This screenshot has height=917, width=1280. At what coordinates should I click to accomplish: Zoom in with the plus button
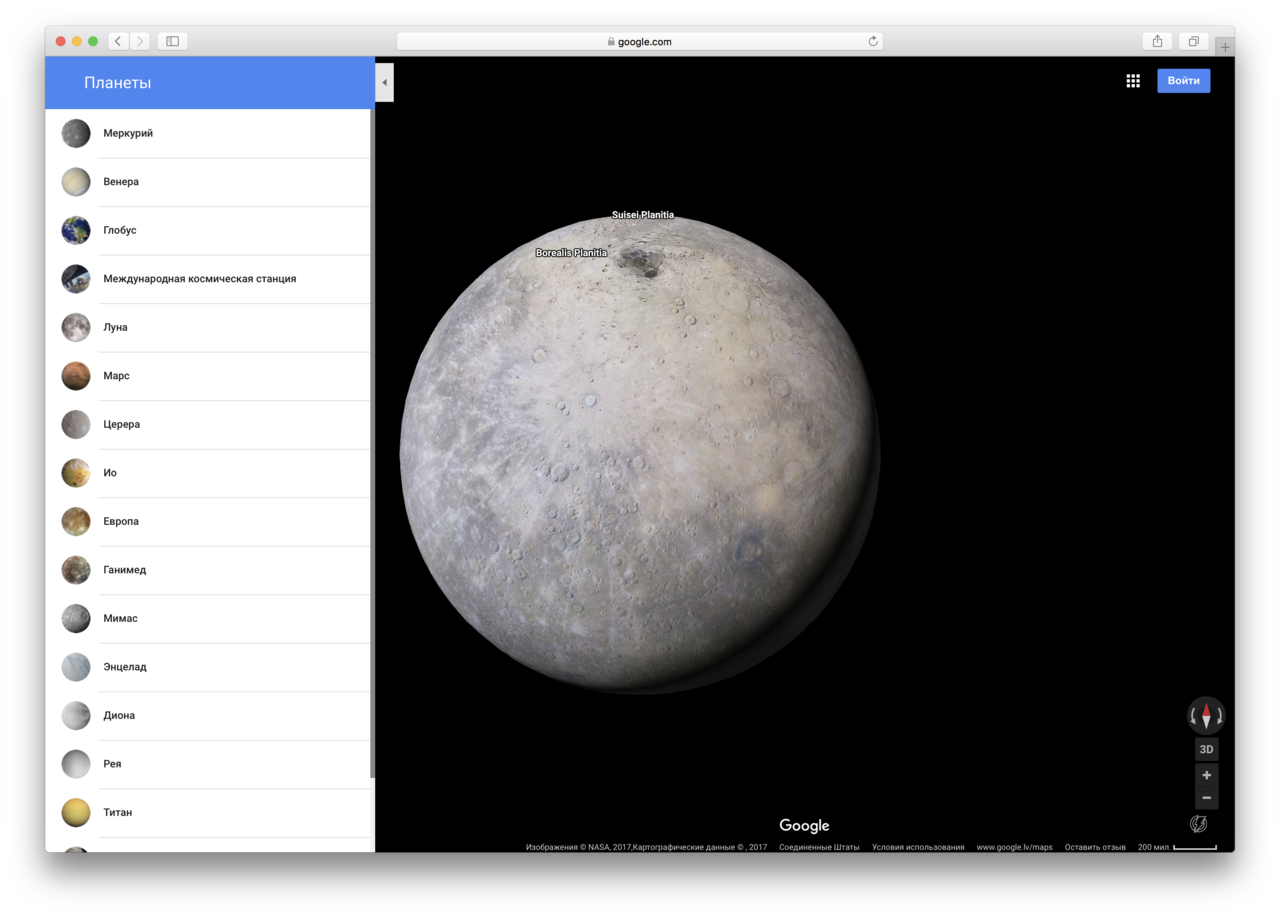(x=1206, y=775)
